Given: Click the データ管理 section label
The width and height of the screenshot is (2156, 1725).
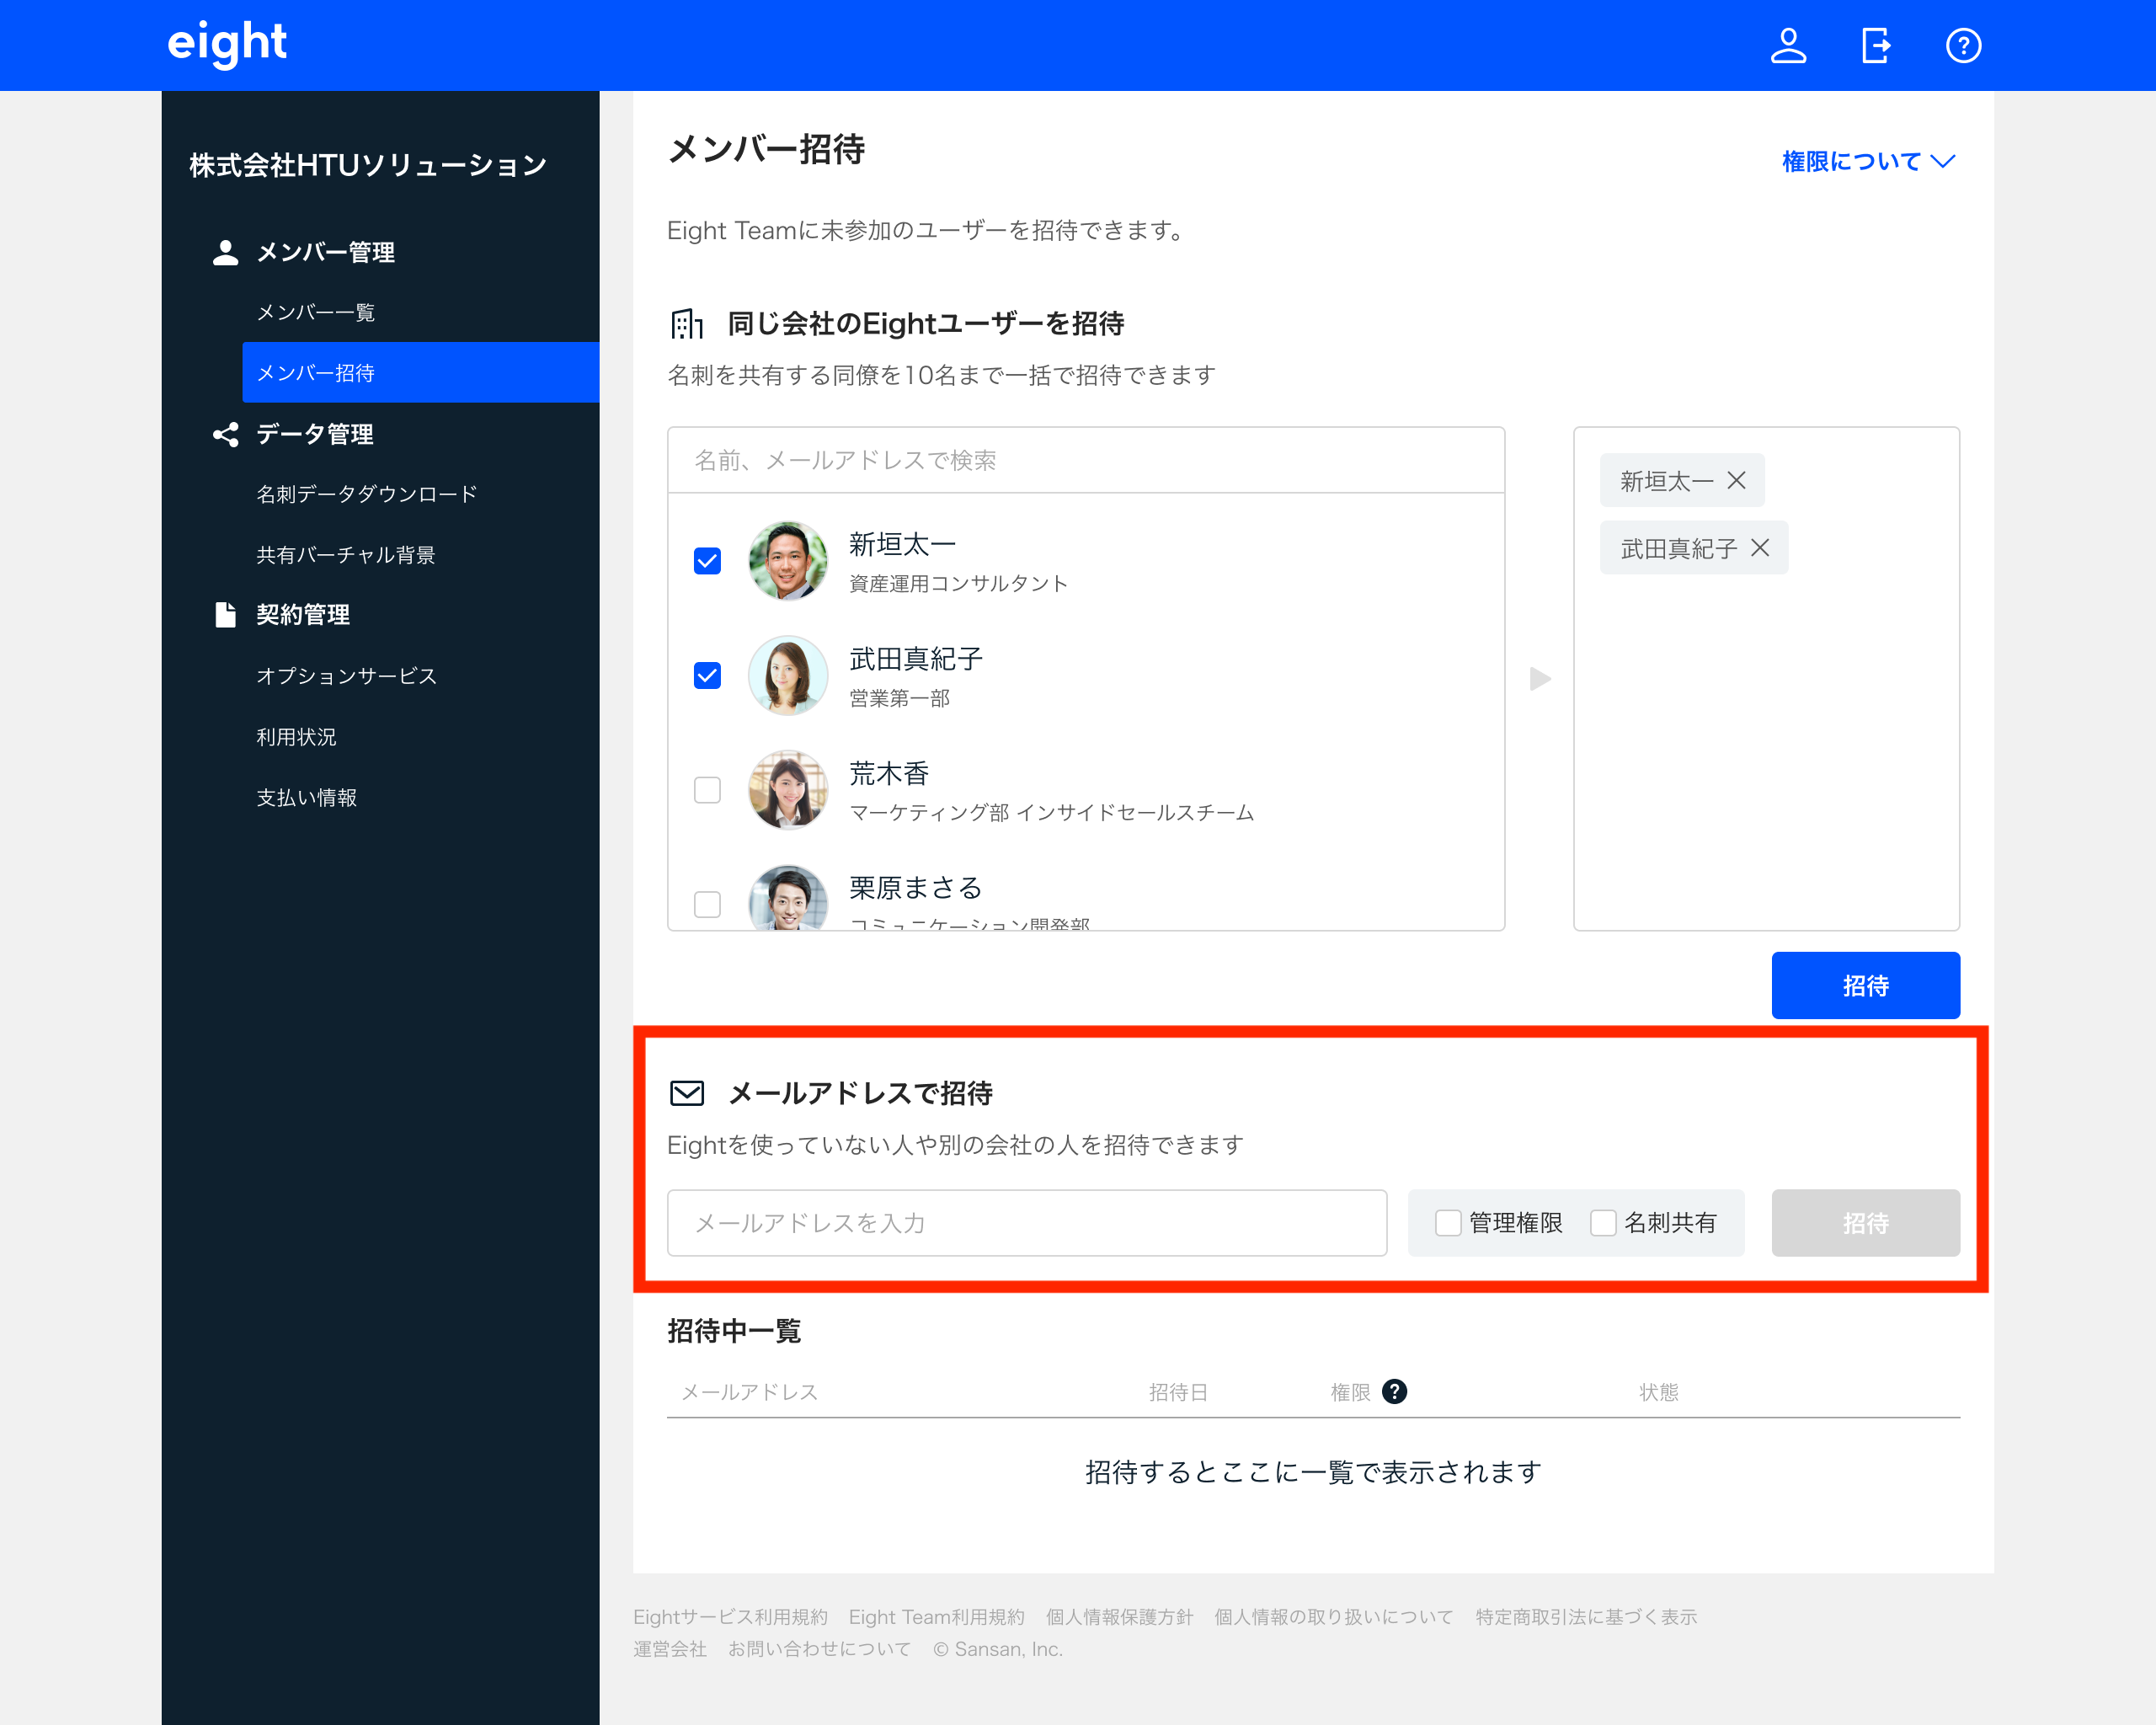Looking at the screenshot, I should (x=315, y=434).
